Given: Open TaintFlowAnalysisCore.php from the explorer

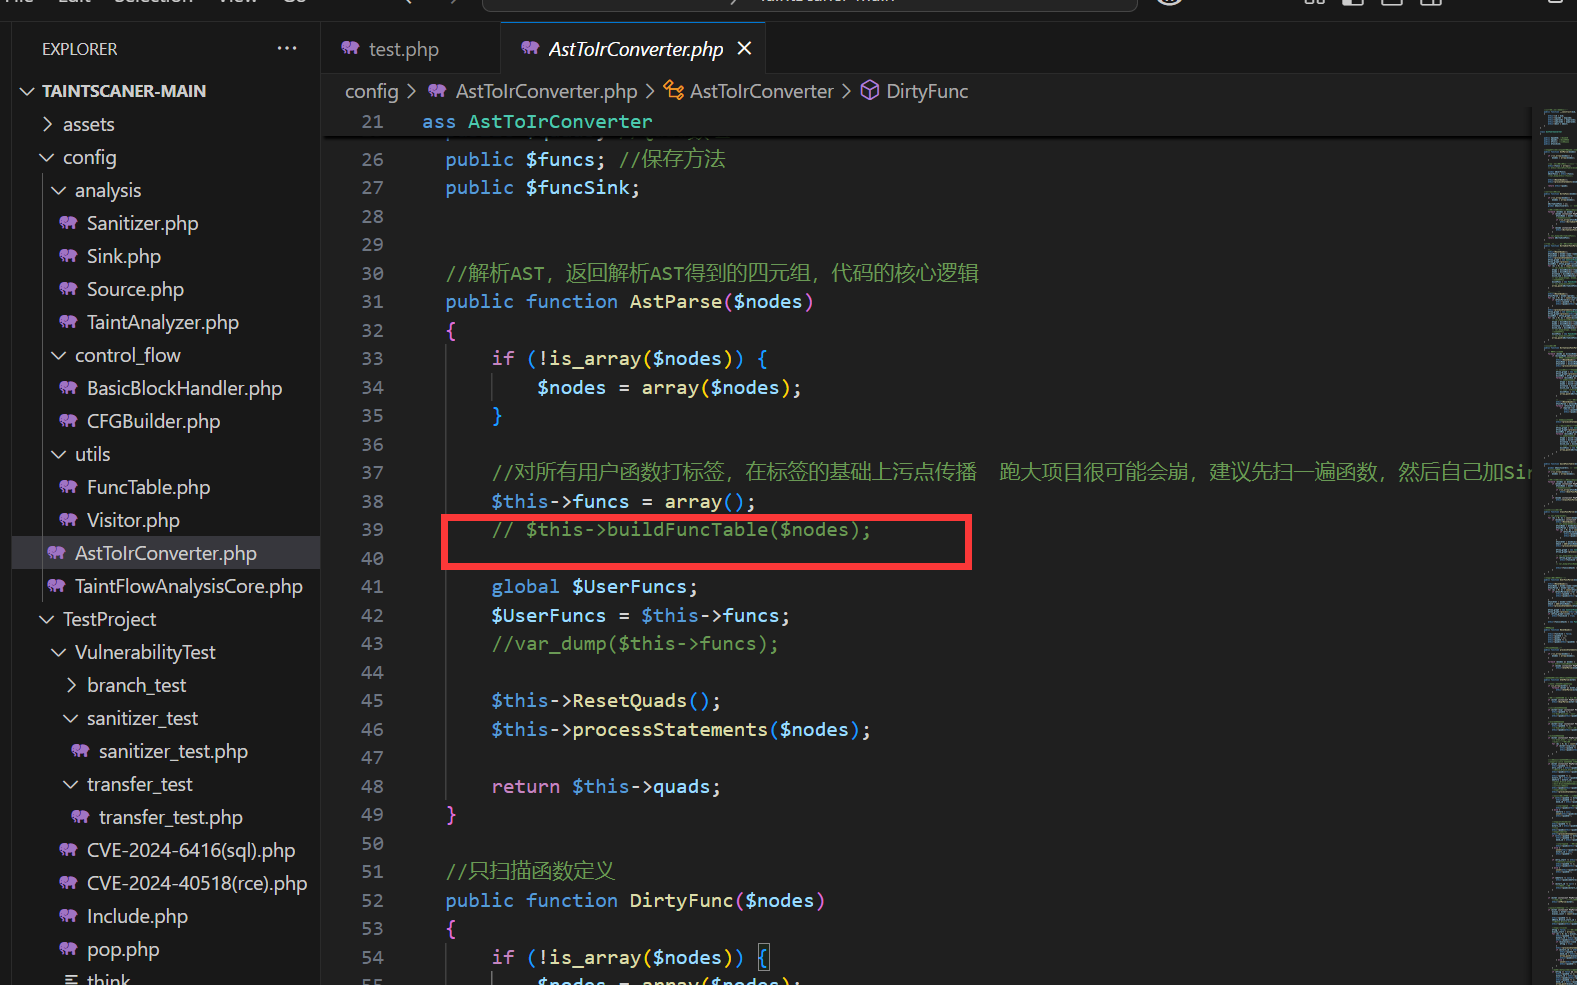Looking at the screenshot, I should coord(188,586).
